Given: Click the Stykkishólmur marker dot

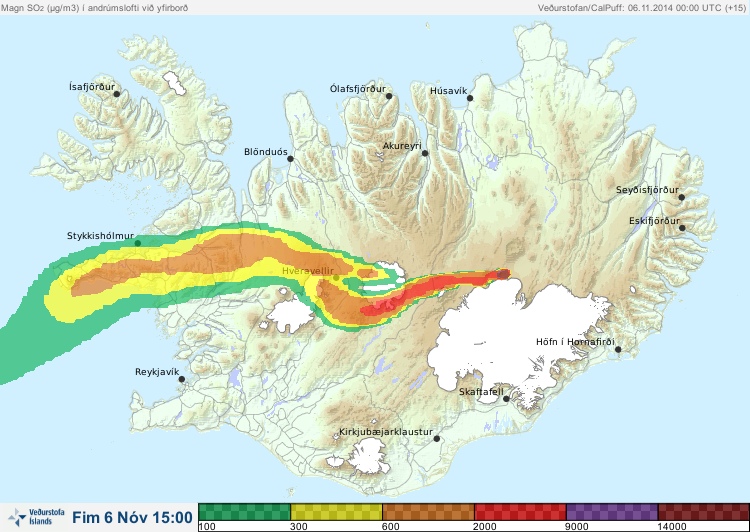Looking at the screenshot, I should 138,243.
